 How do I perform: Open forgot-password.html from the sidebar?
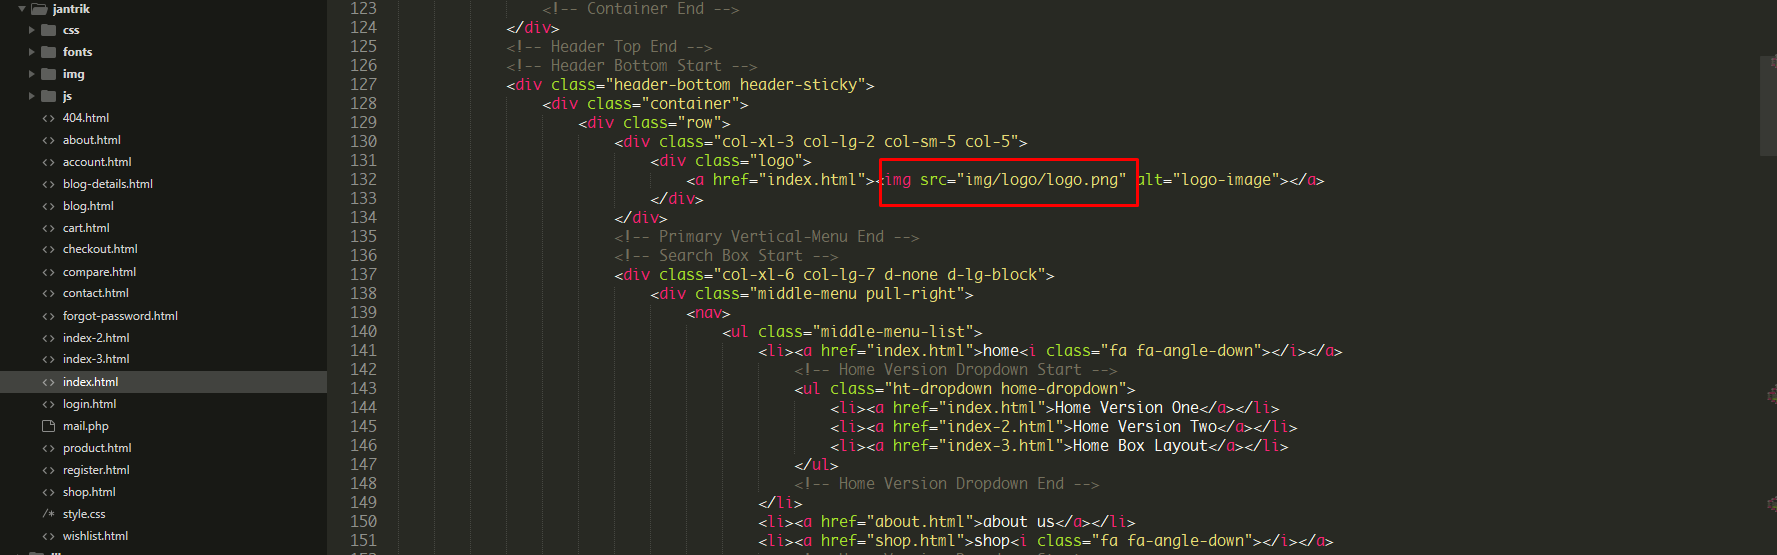point(120,316)
